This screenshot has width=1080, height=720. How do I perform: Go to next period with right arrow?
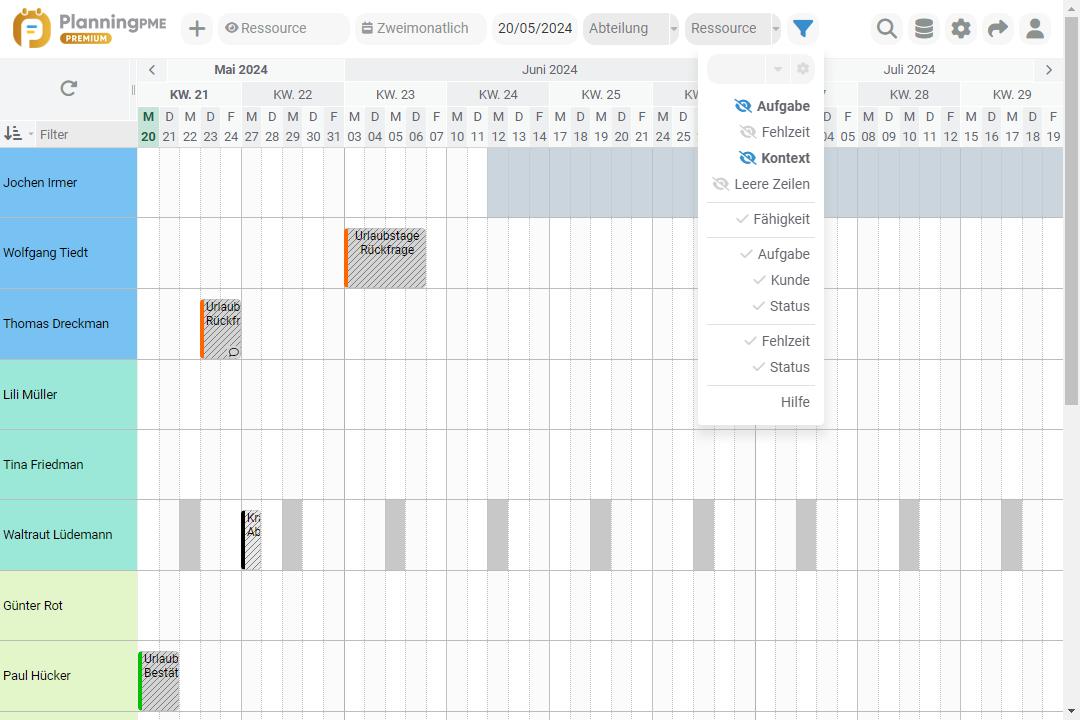point(1048,70)
